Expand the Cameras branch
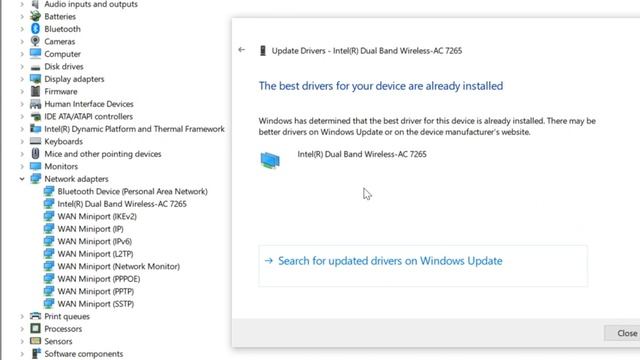This screenshot has height=360, width=640. [22, 42]
